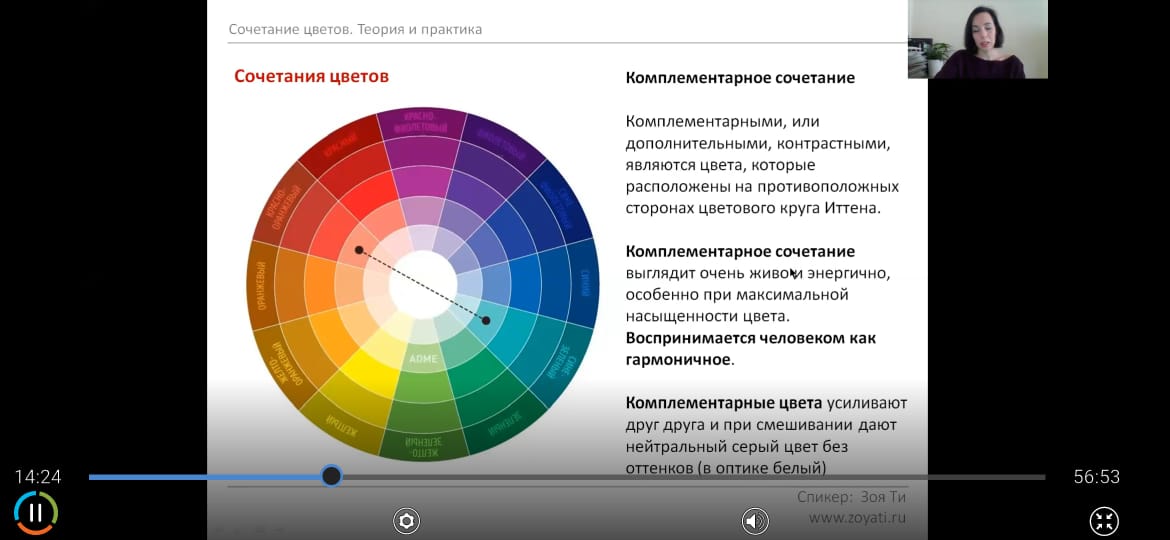This screenshot has width=1170, height=540.
Task: Select the outer СИНИЙ blue segment
Action: (x=584, y=284)
